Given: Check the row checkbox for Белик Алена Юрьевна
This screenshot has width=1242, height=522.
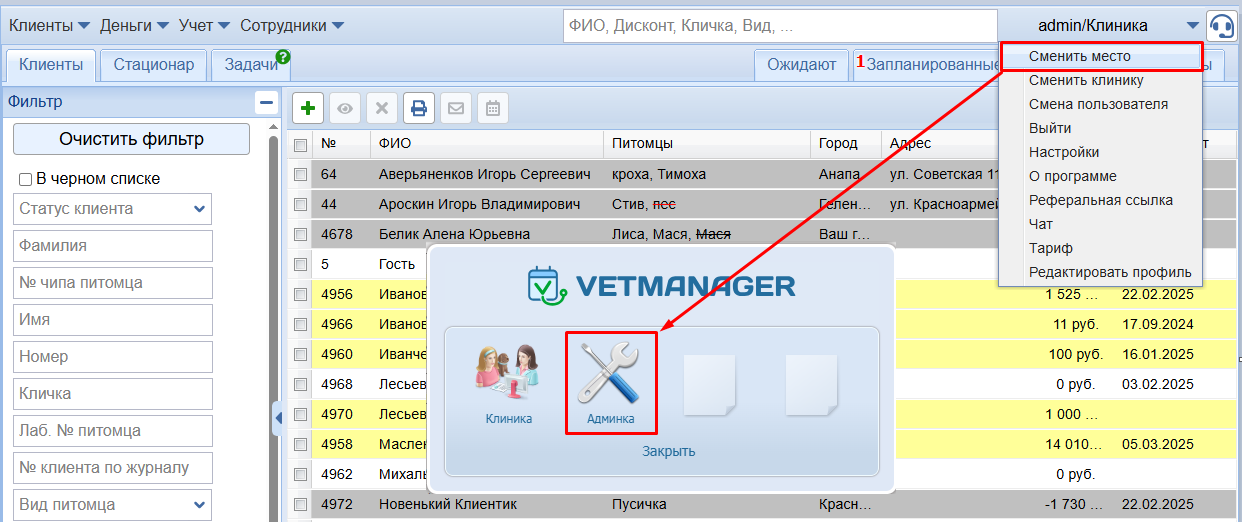Looking at the screenshot, I should 300,234.
